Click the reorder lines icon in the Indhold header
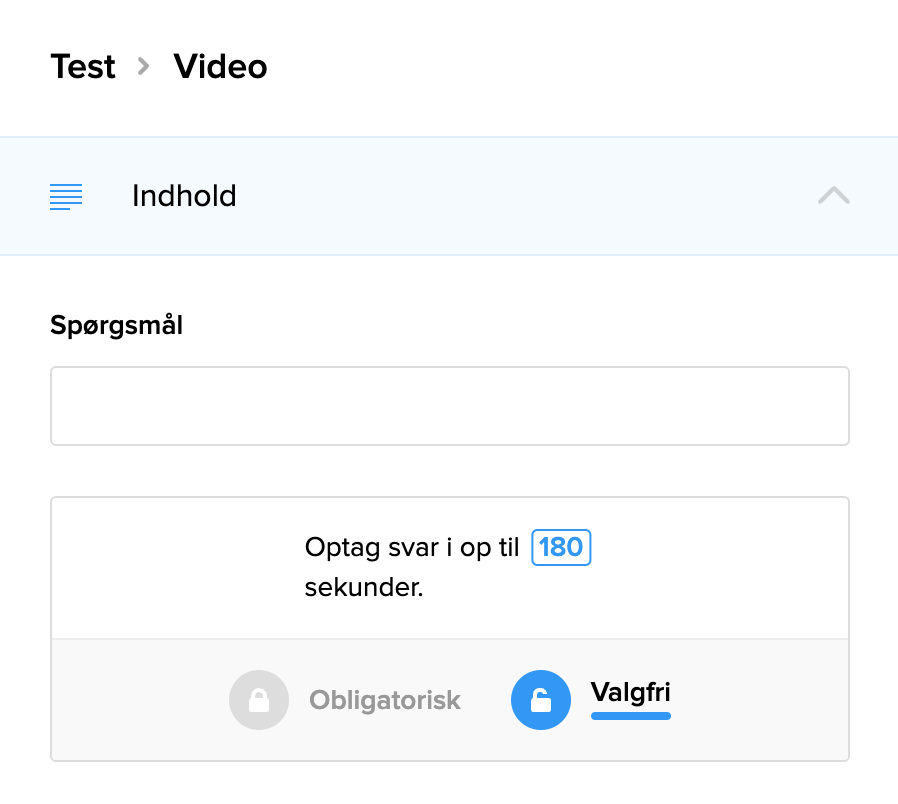 65,196
